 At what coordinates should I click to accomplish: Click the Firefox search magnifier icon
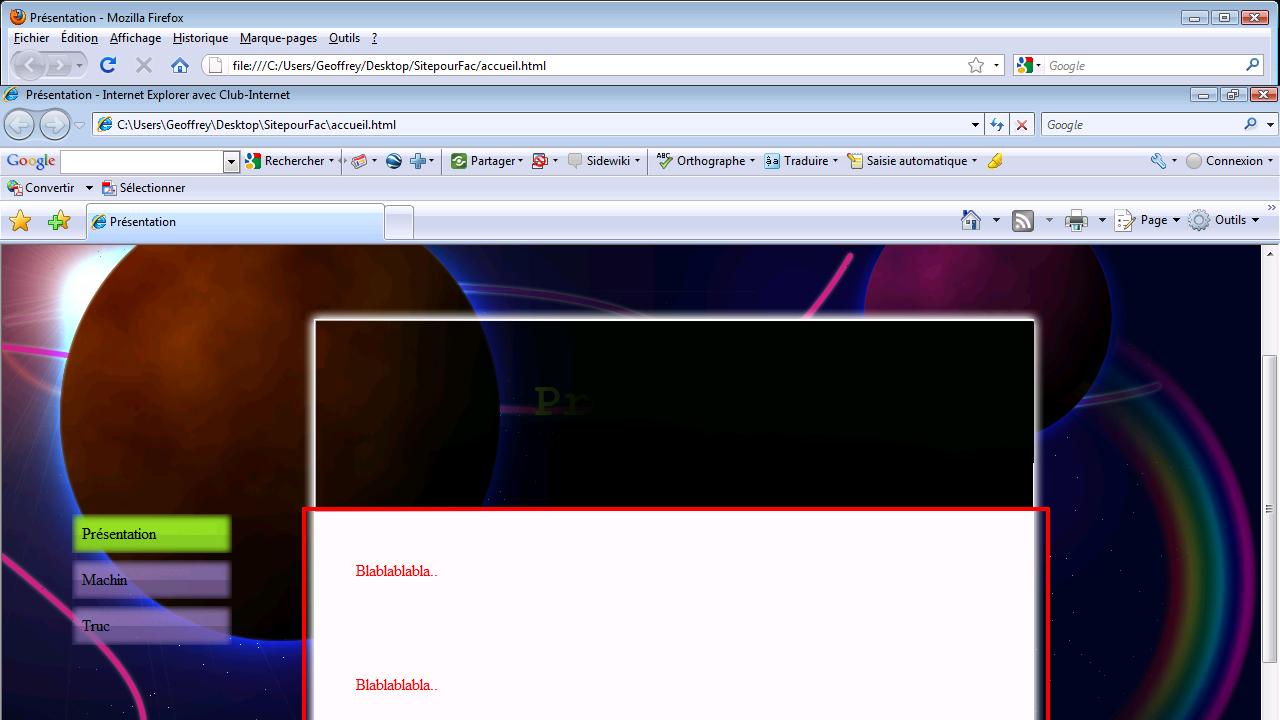(1253, 65)
